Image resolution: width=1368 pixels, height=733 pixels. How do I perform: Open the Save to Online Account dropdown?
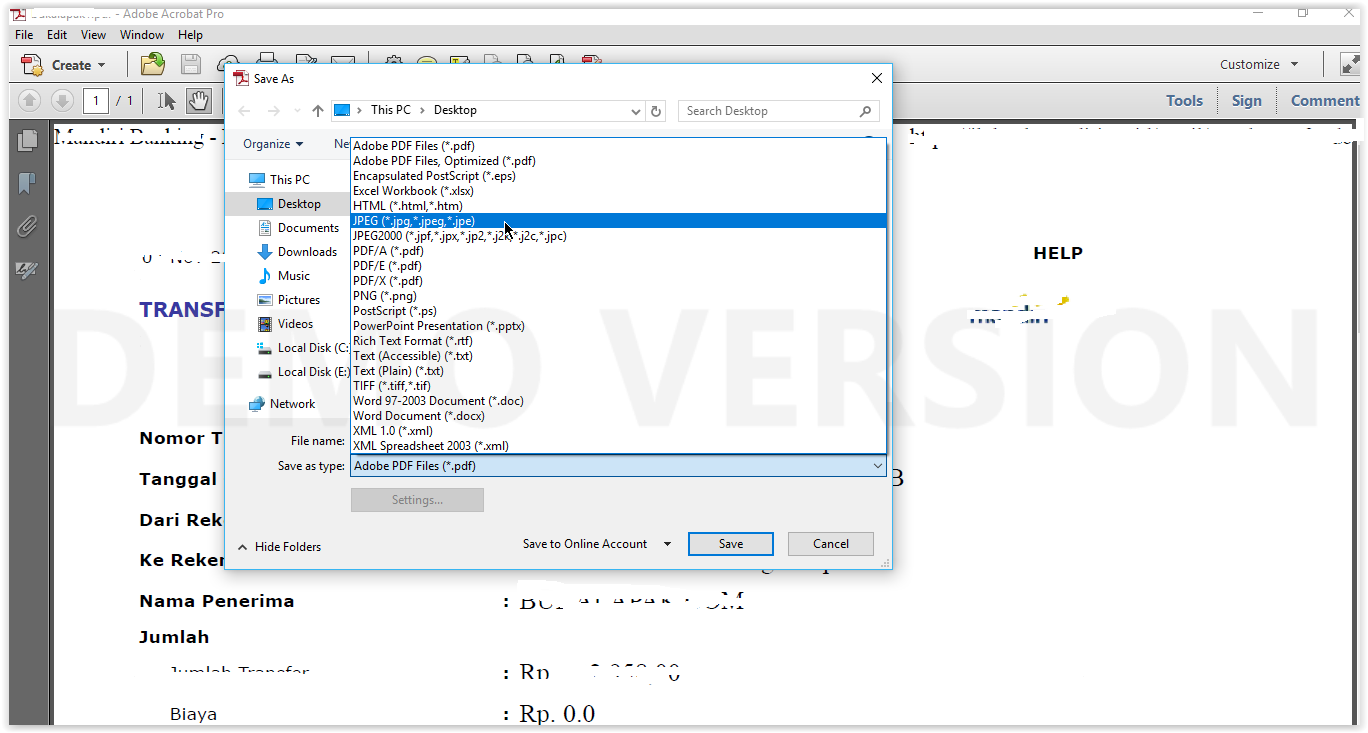665,543
